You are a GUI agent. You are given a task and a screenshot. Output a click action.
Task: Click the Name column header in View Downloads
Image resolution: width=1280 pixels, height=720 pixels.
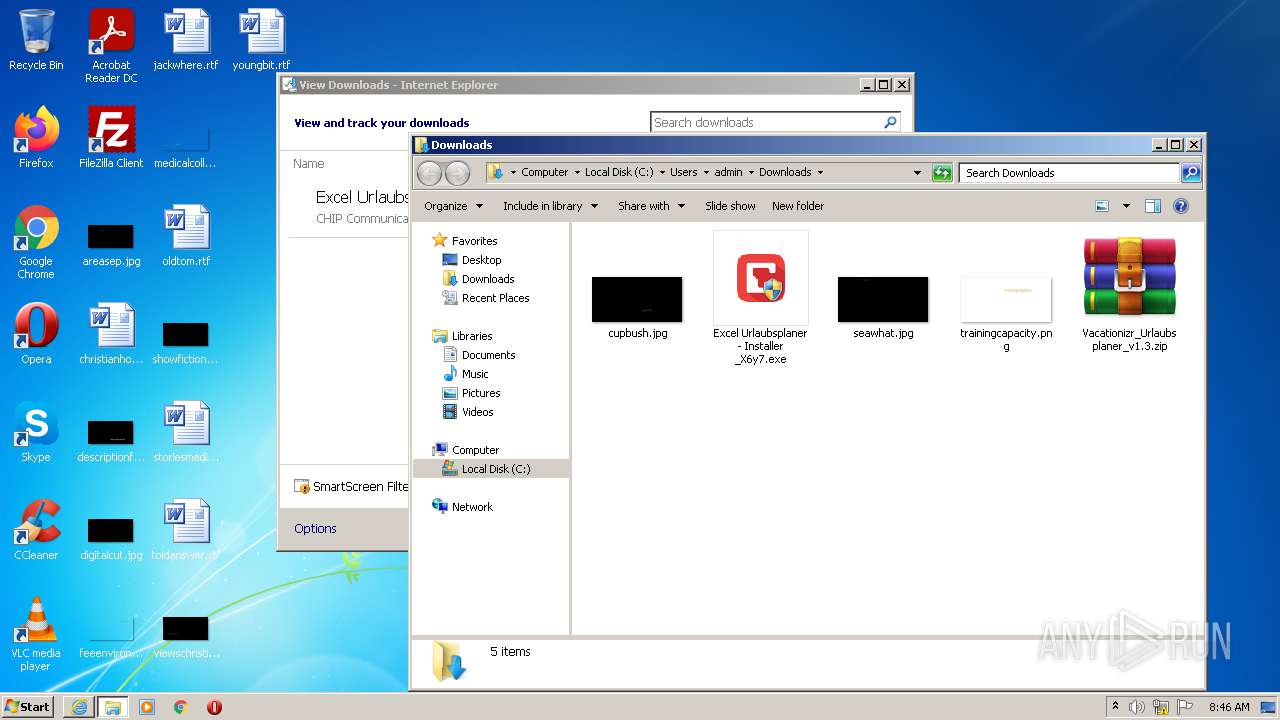pos(309,164)
